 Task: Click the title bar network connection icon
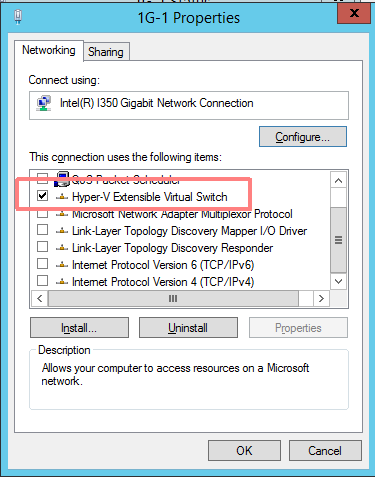[x=18, y=17]
